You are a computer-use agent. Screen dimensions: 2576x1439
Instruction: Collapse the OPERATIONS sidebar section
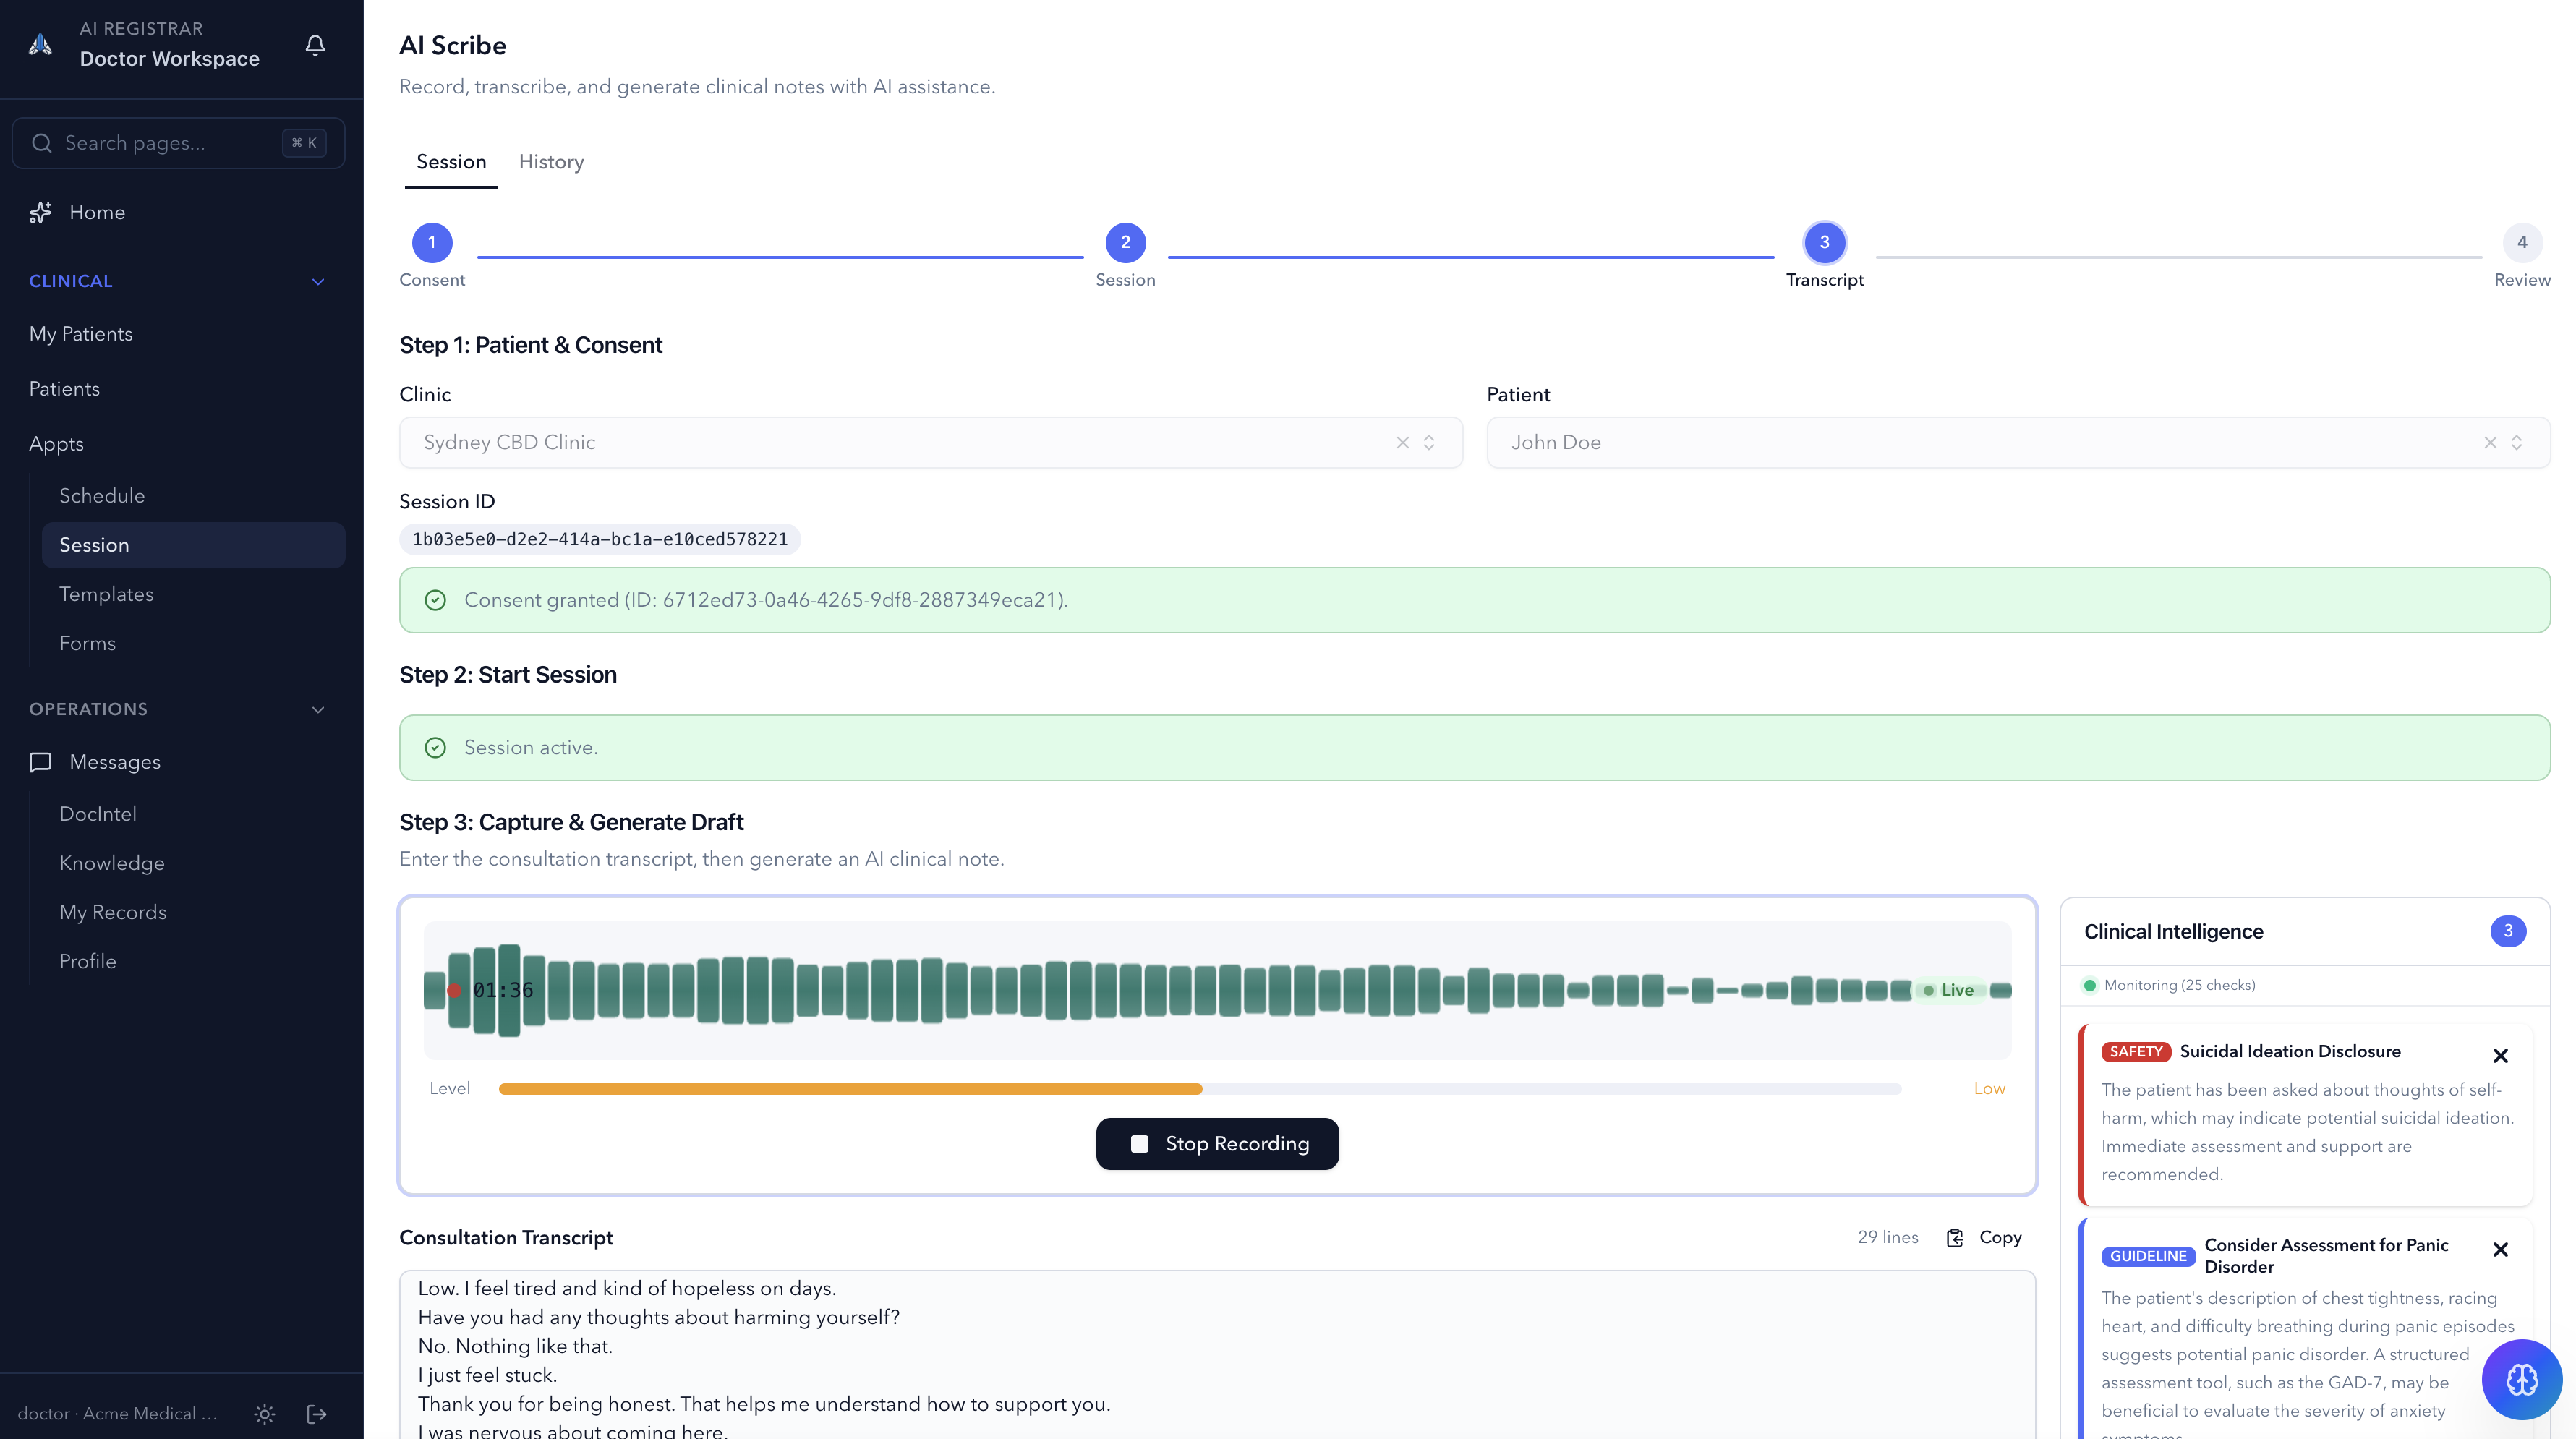[318, 709]
